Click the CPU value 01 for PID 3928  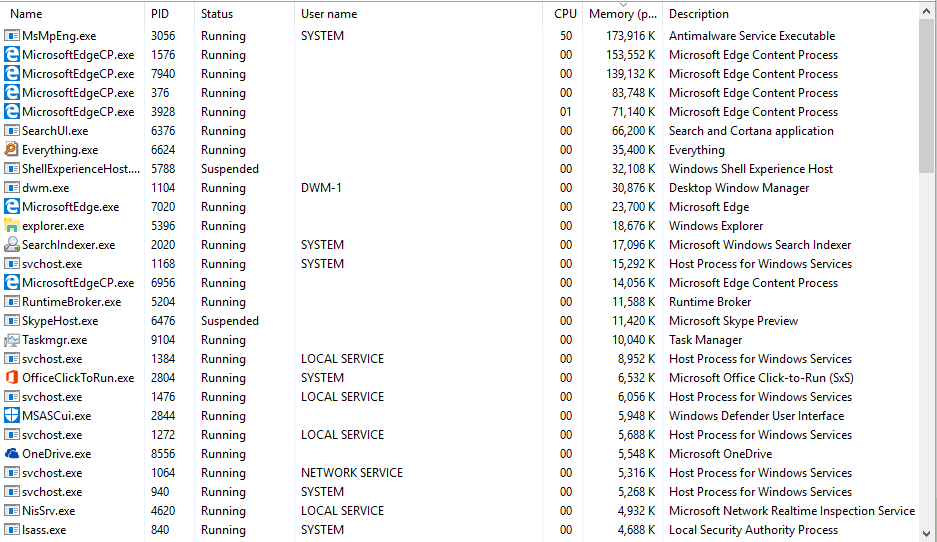(x=565, y=112)
